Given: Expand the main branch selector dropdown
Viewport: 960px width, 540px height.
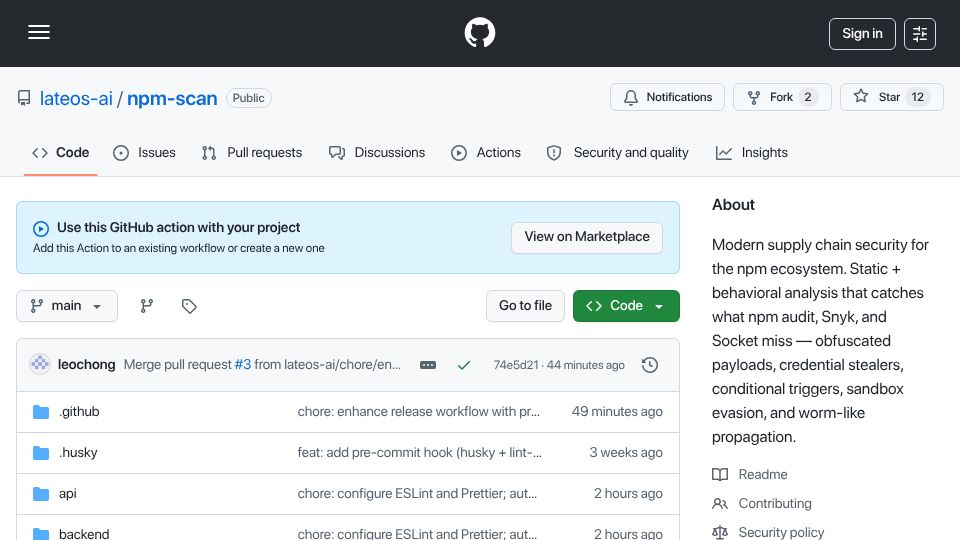Looking at the screenshot, I should (x=67, y=306).
